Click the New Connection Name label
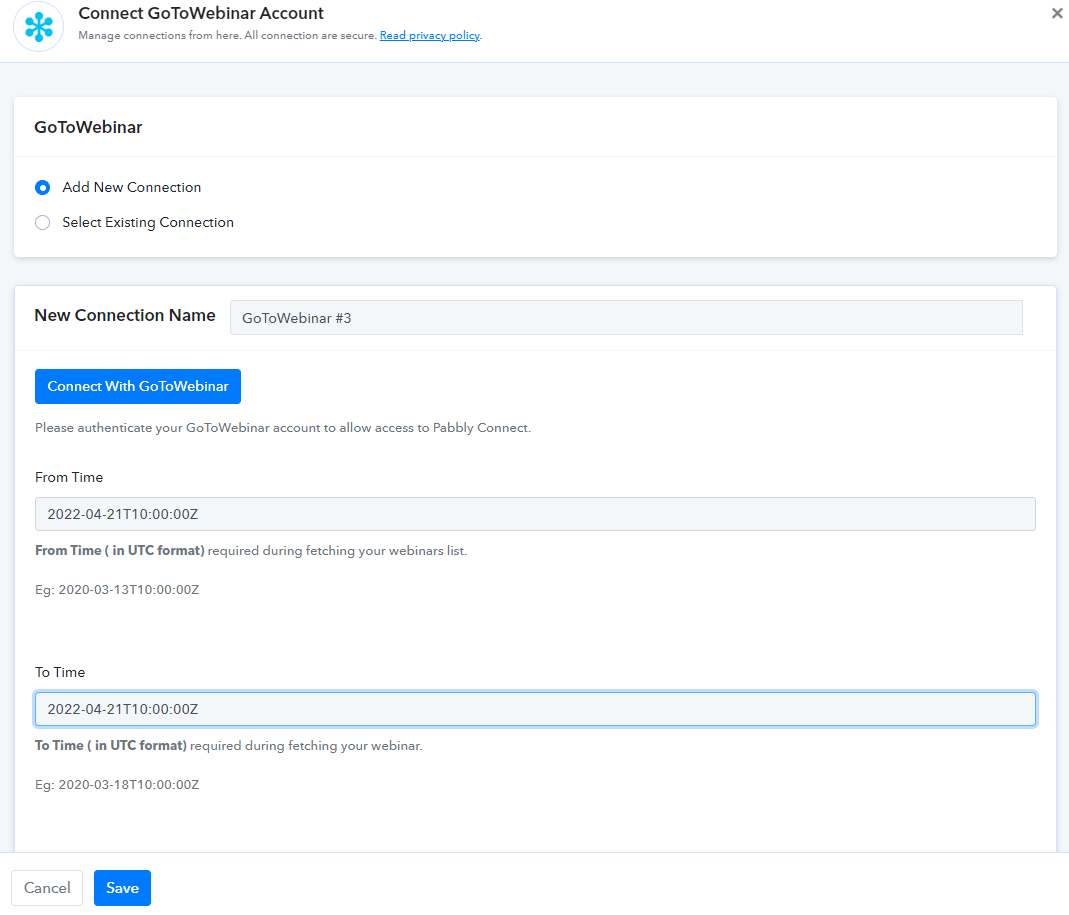This screenshot has height=915, width=1069. (125, 315)
